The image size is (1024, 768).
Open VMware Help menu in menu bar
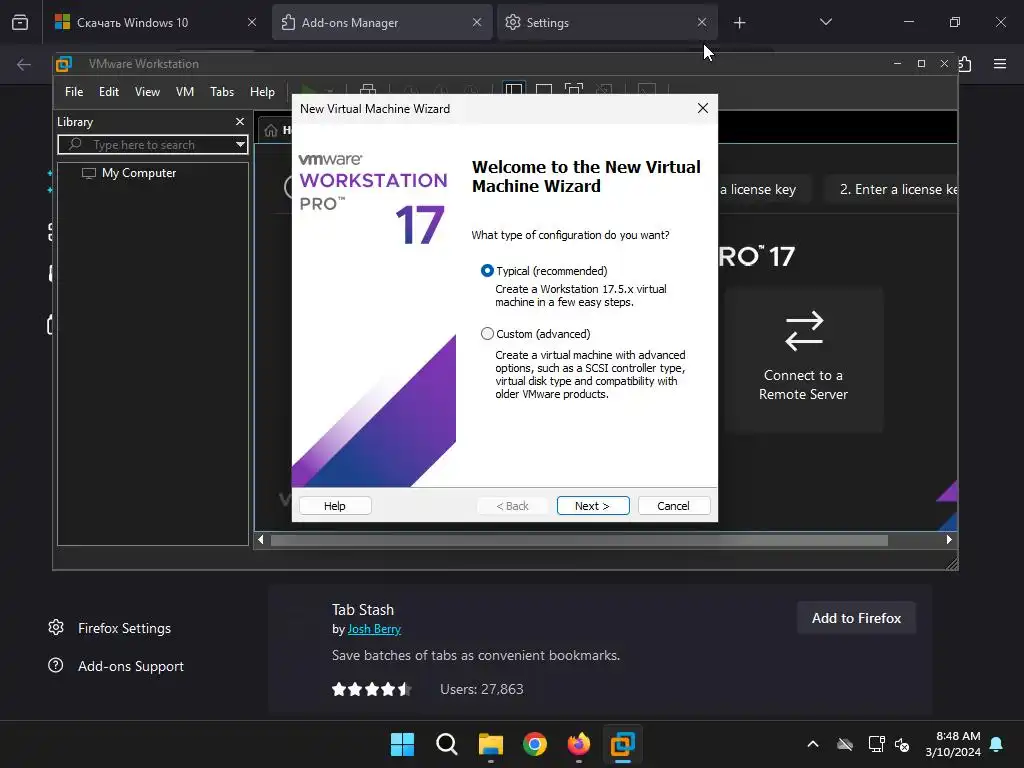click(262, 92)
